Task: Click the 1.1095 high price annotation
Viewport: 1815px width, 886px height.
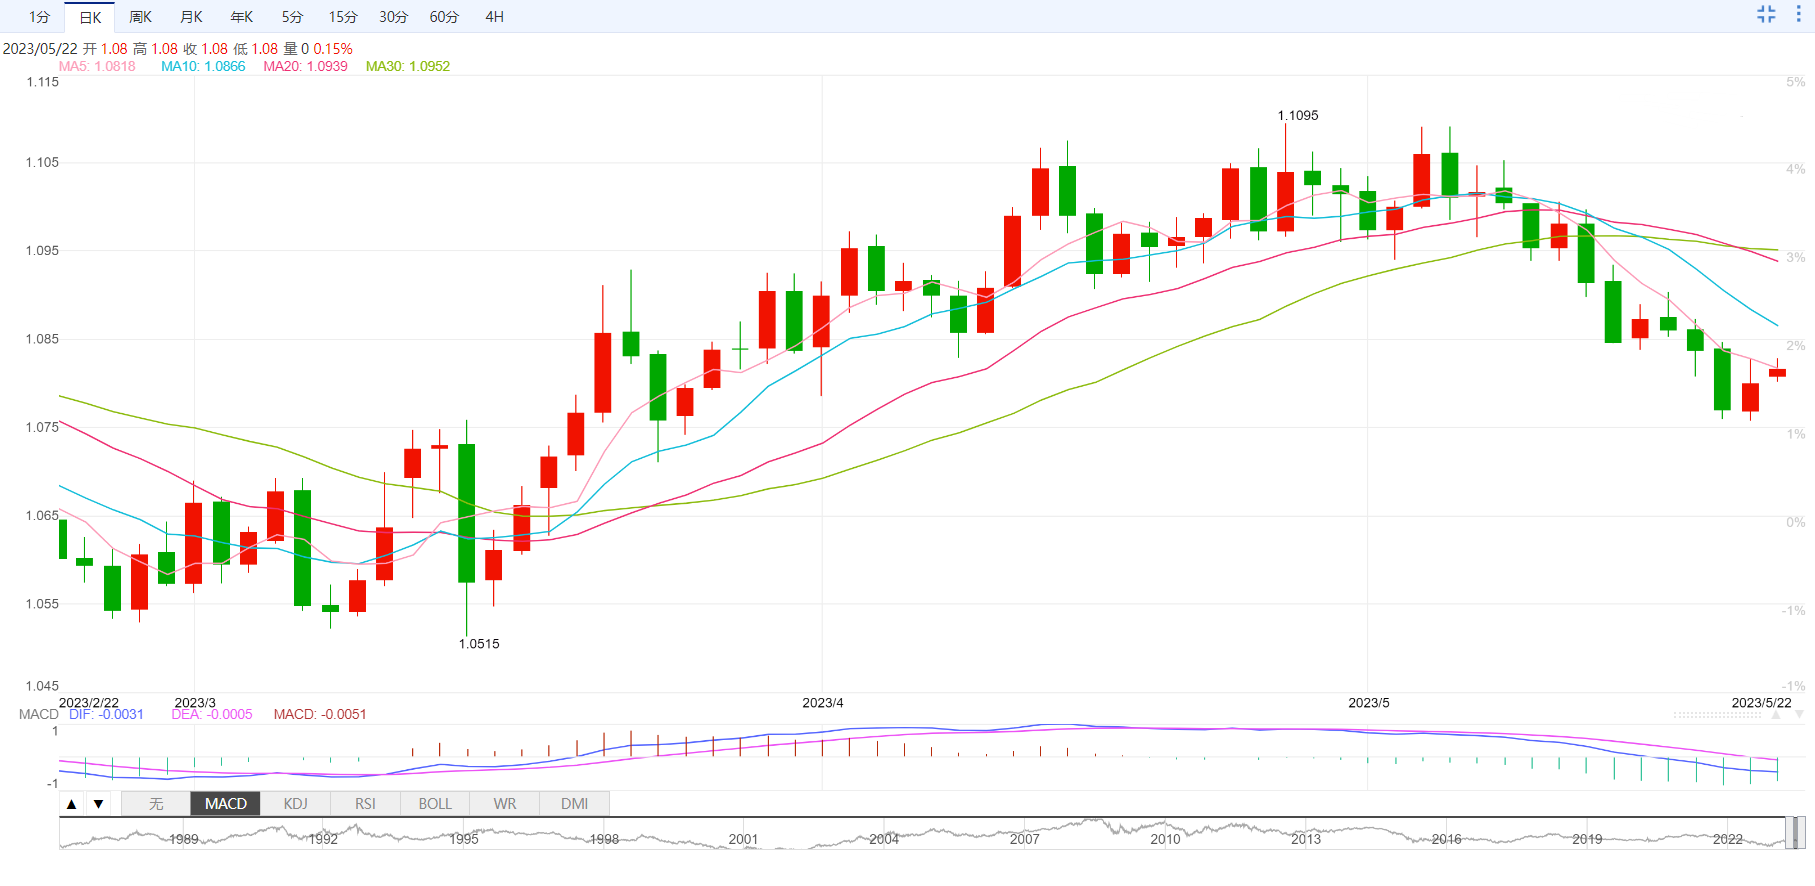Action: pos(1298,115)
